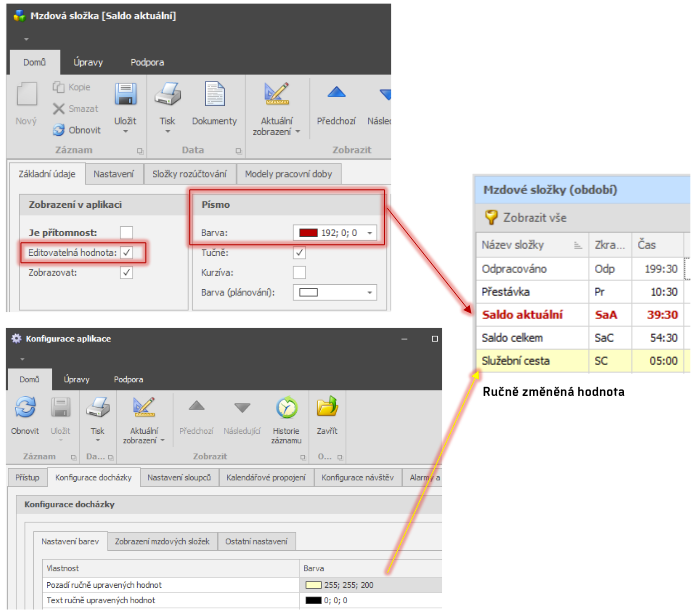The width and height of the screenshot is (696, 616).
Task: Toggle the Zobrazovat checkbox
Action: click(x=127, y=272)
